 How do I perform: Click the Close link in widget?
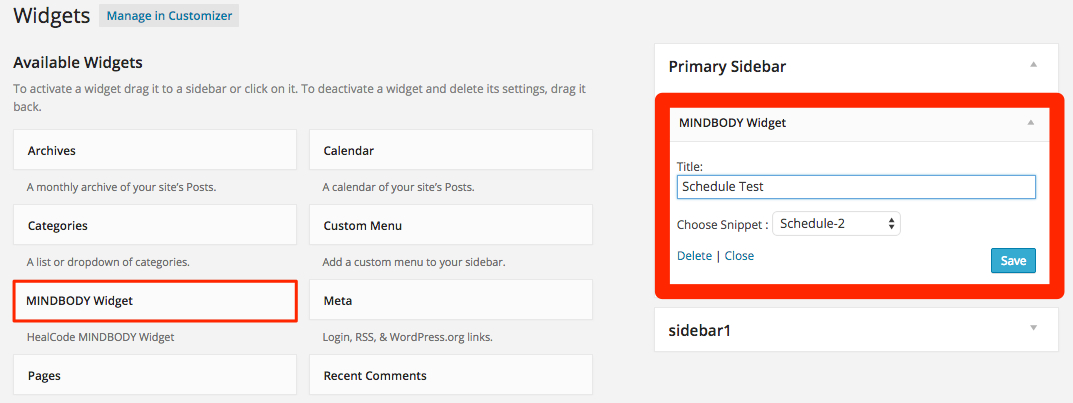click(739, 256)
